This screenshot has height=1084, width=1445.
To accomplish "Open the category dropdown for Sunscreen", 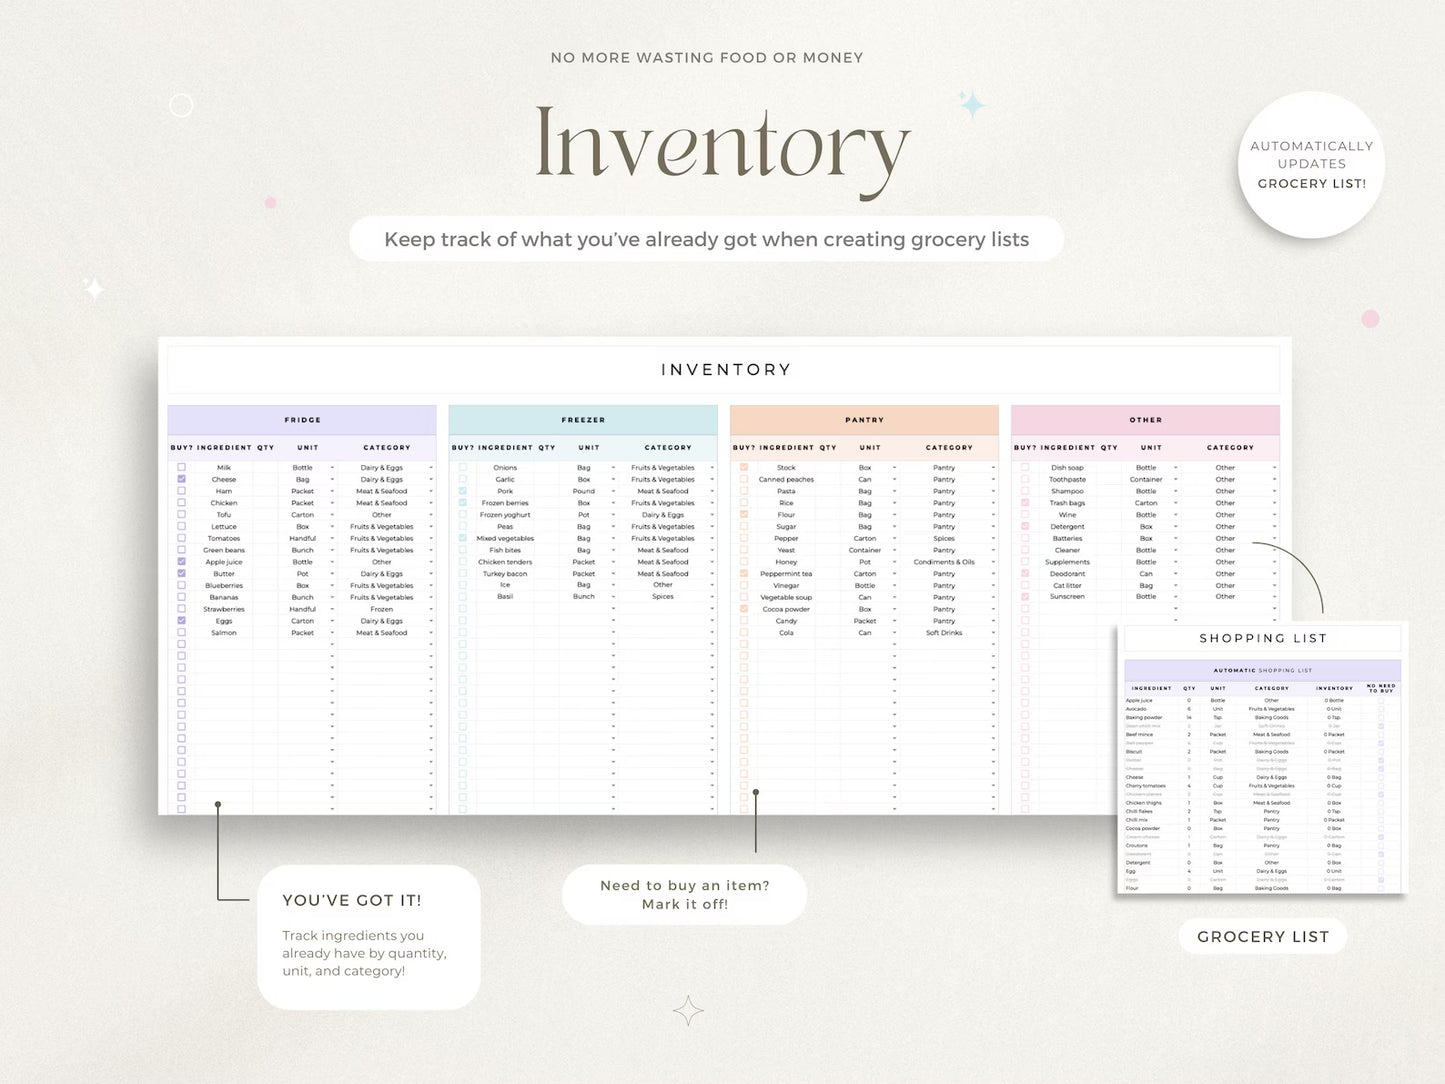I will (1274, 596).
